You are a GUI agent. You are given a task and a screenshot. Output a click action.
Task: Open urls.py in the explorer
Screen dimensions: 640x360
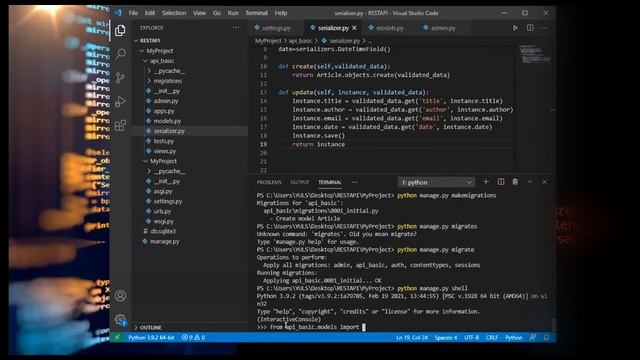click(162, 211)
